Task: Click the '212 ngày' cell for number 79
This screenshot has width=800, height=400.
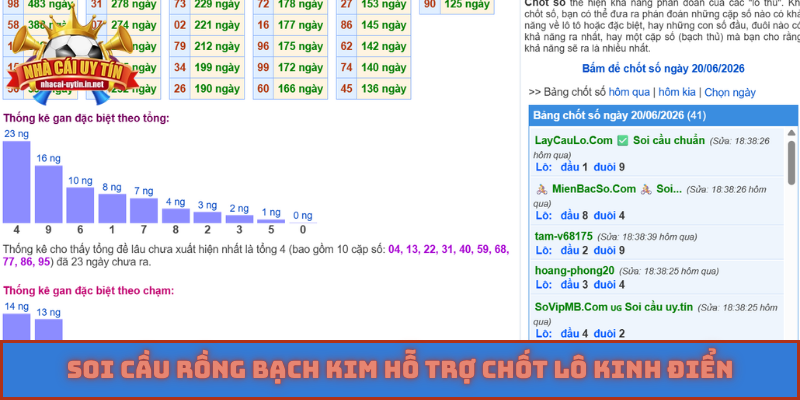Action: [217, 46]
